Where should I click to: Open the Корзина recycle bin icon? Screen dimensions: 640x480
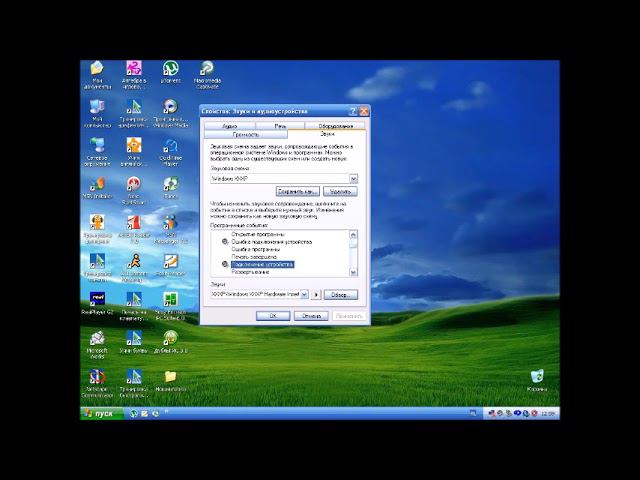[x=537, y=381]
